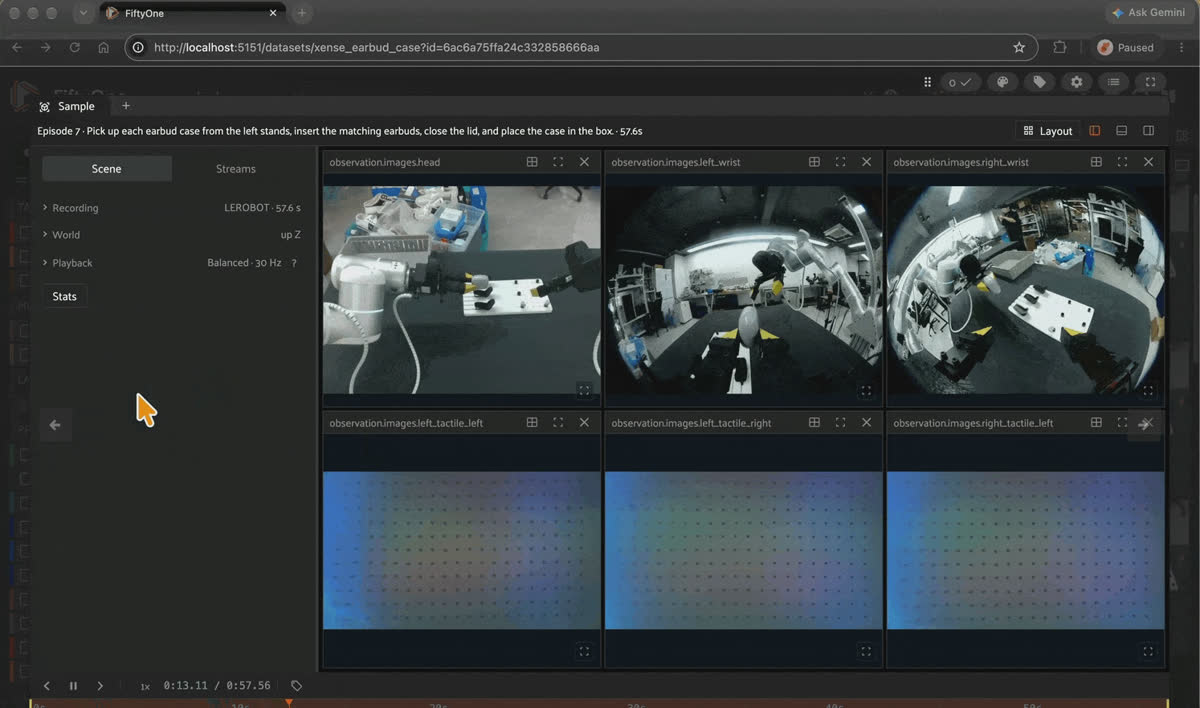
Task: Reload the browser page
Action: pos(74,47)
